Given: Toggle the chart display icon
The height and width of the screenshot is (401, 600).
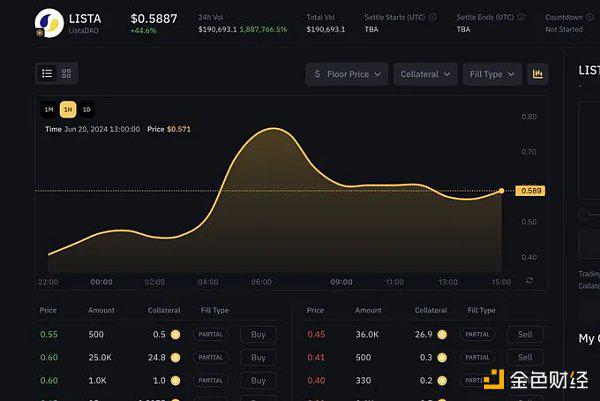Looking at the screenshot, I should tap(538, 74).
